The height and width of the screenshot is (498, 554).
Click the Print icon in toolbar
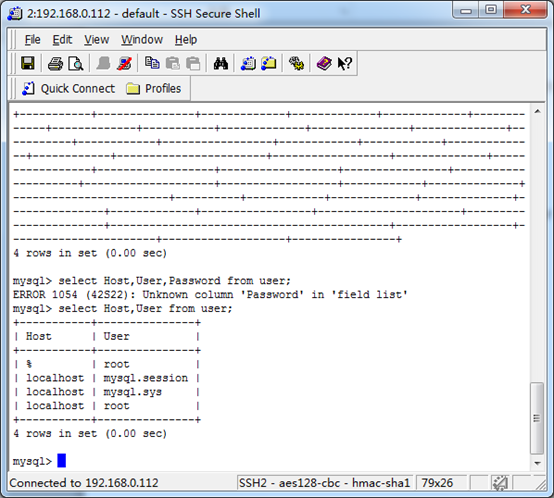[55, 64]
